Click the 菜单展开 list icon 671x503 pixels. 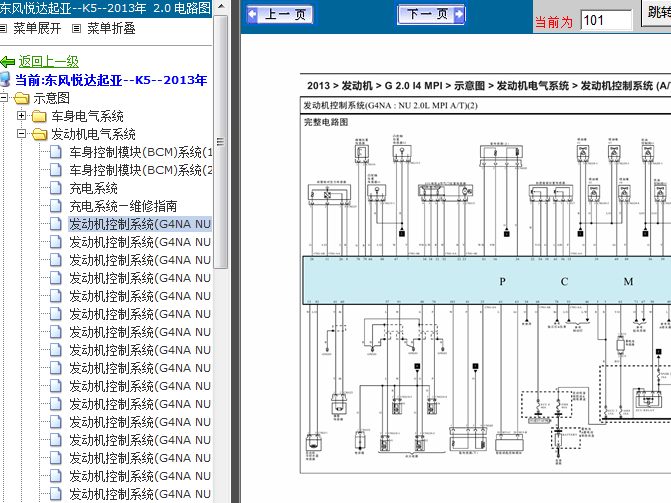point(3,29)
